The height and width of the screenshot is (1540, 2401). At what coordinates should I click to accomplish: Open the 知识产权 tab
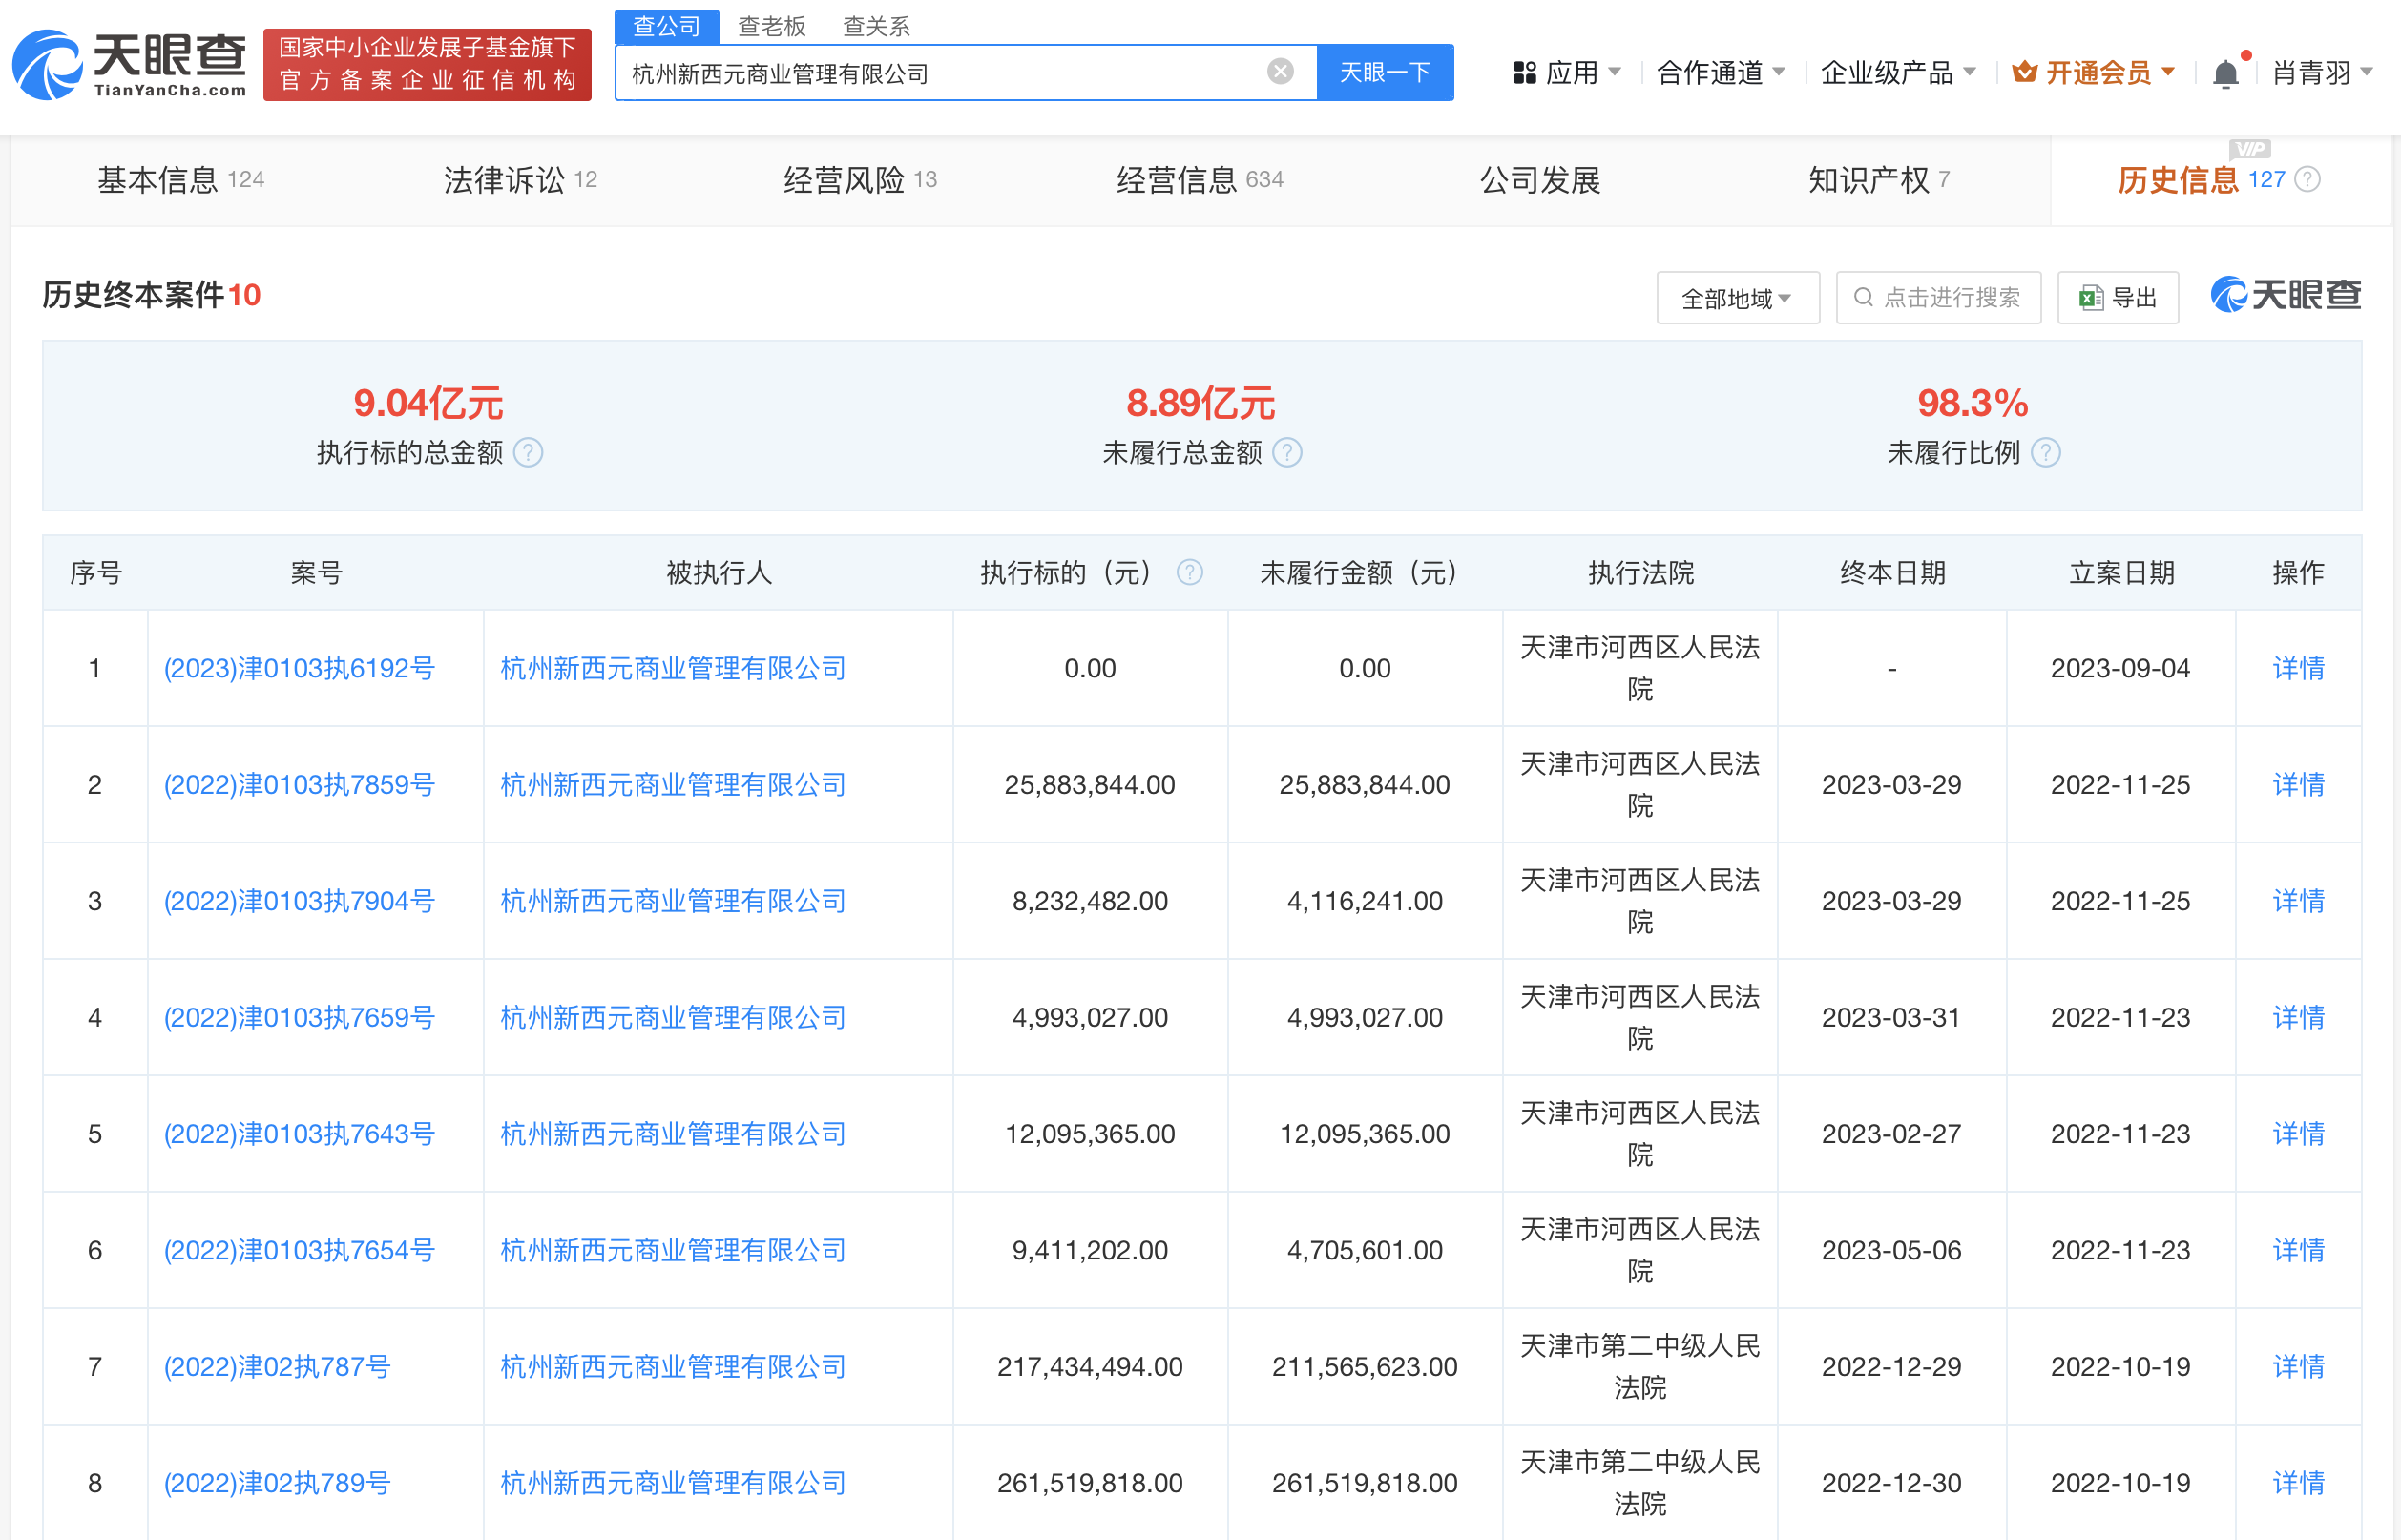tap(1878, 180)
